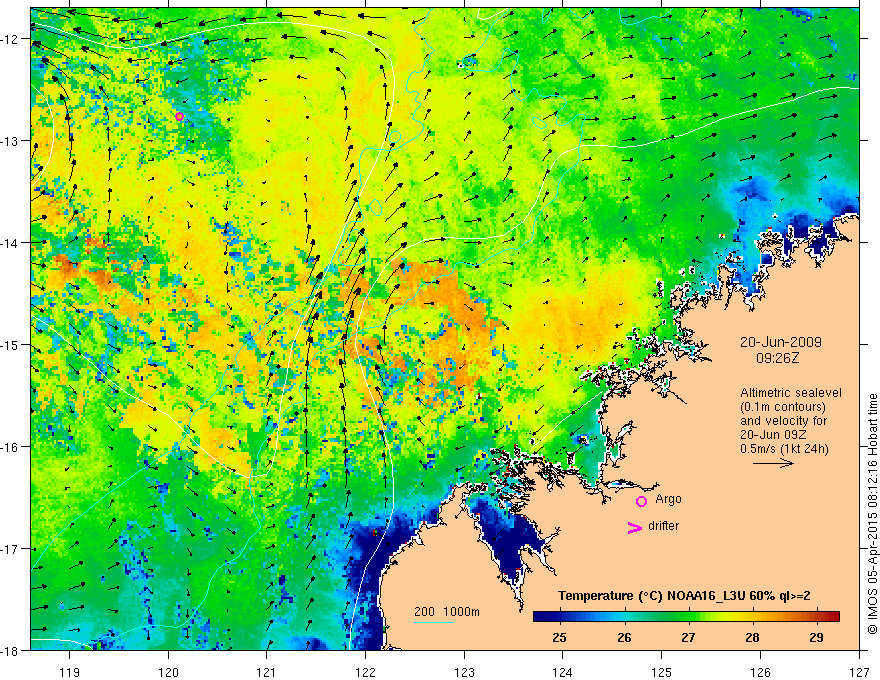880x680 pixels.
Task: Click the magenta circle symbol beside Argo legend
Action: pyautogui.click(x=641, y=501)
